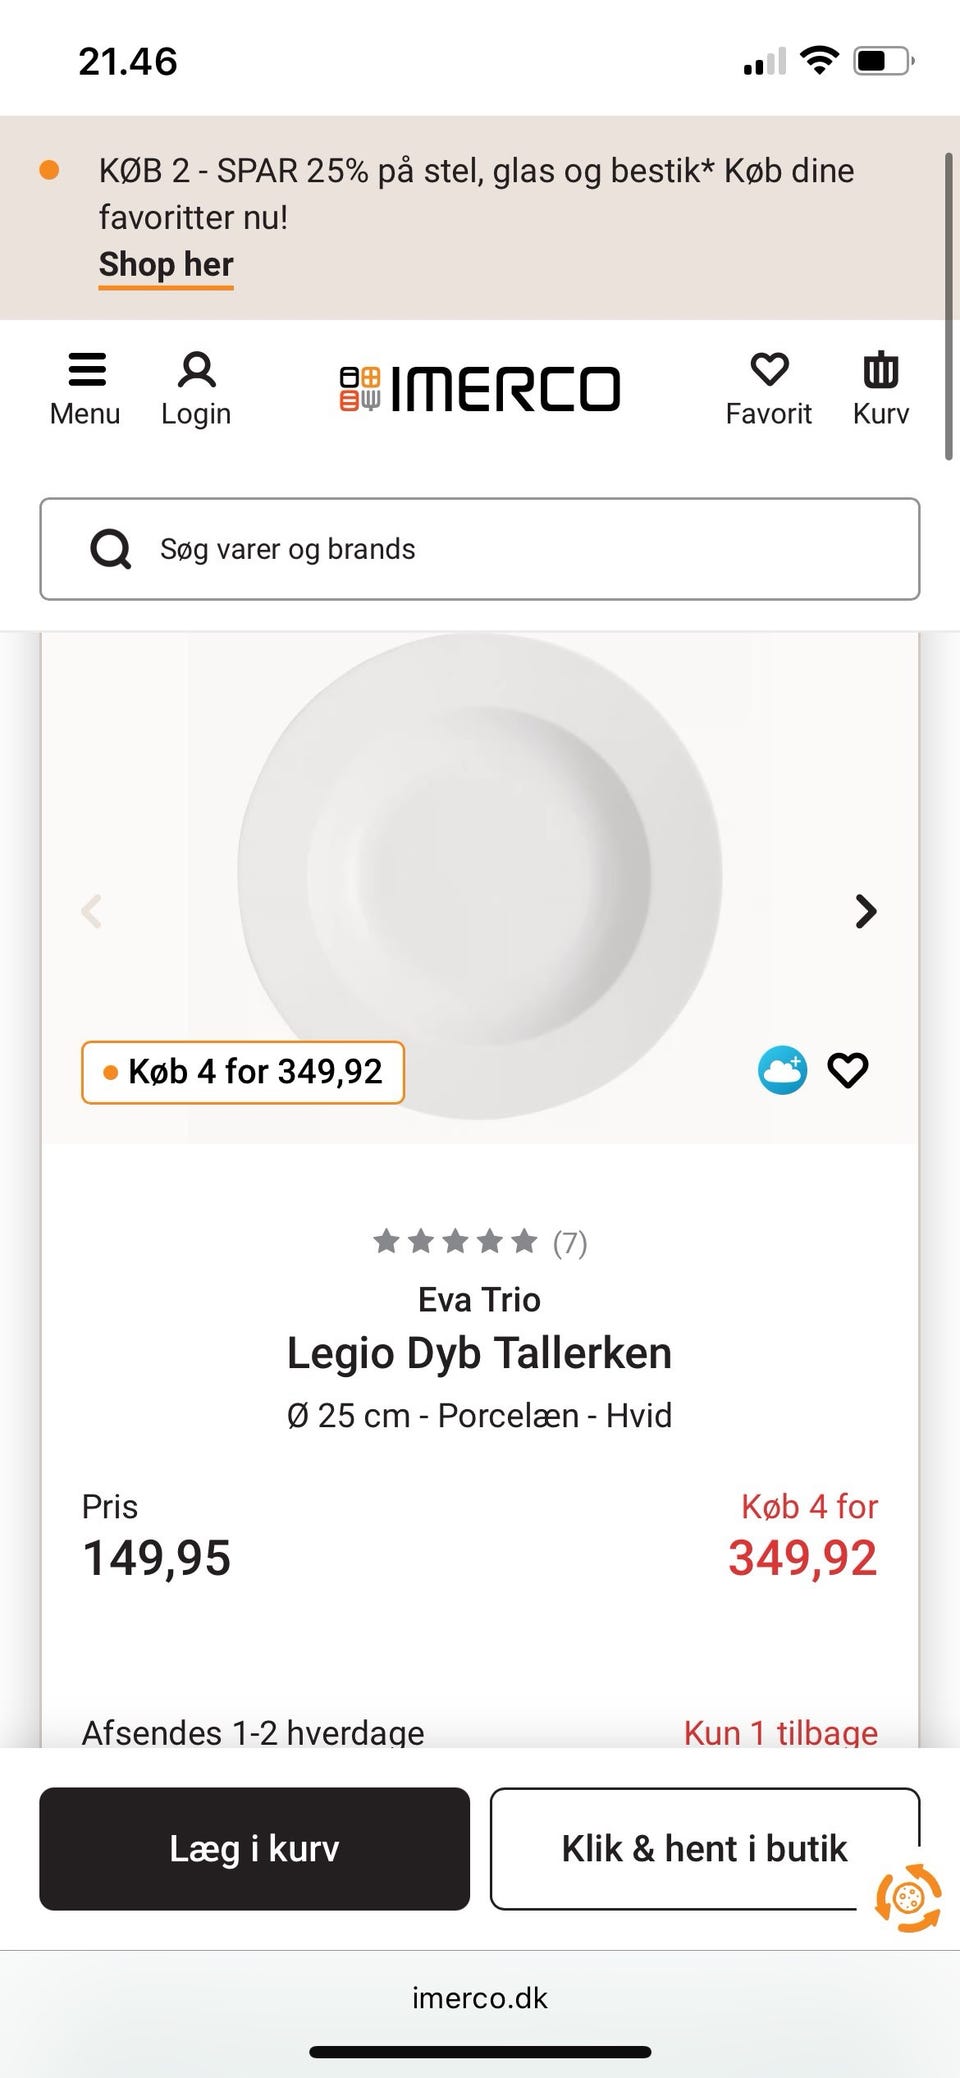Toggle favorite heart on product image
This screenshot has width=960, height=2078.
coord(848,1071)
